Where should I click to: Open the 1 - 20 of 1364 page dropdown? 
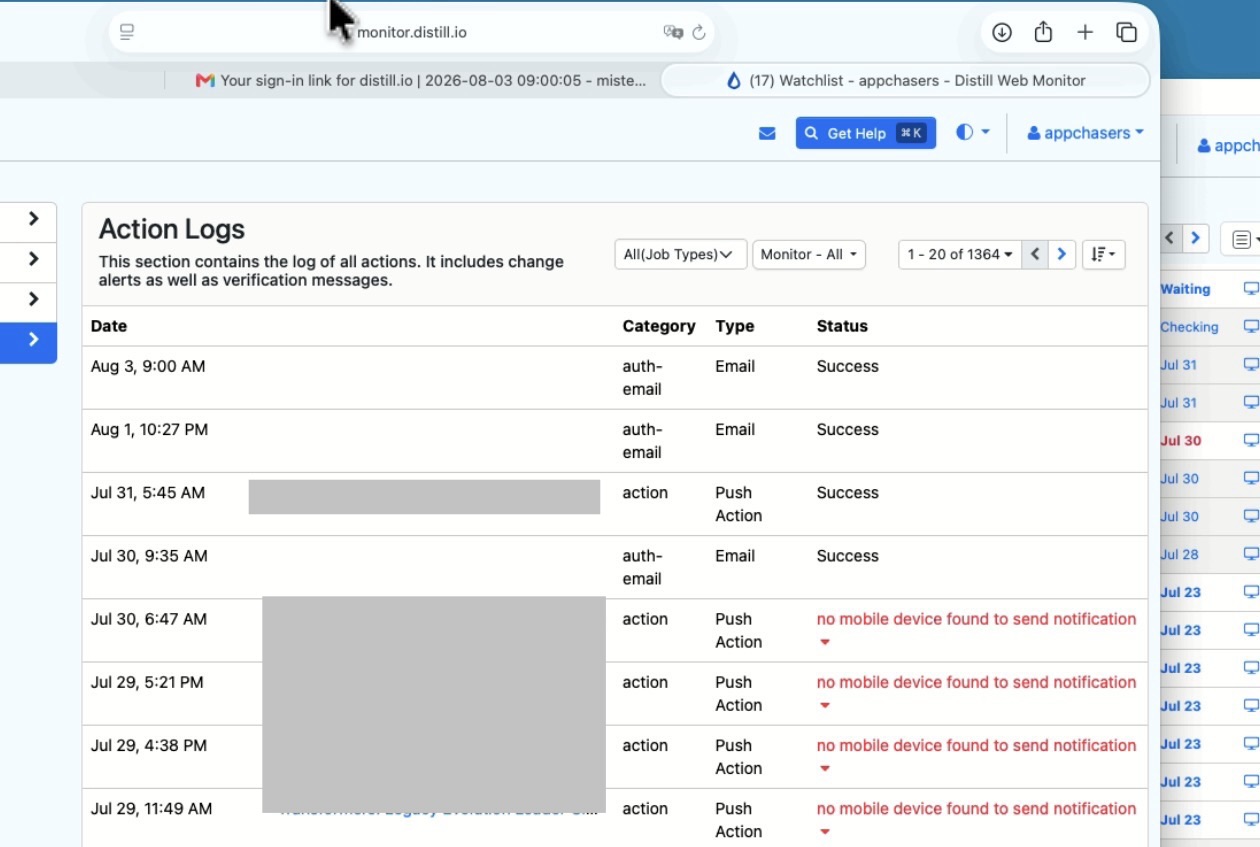coord(960,254)
